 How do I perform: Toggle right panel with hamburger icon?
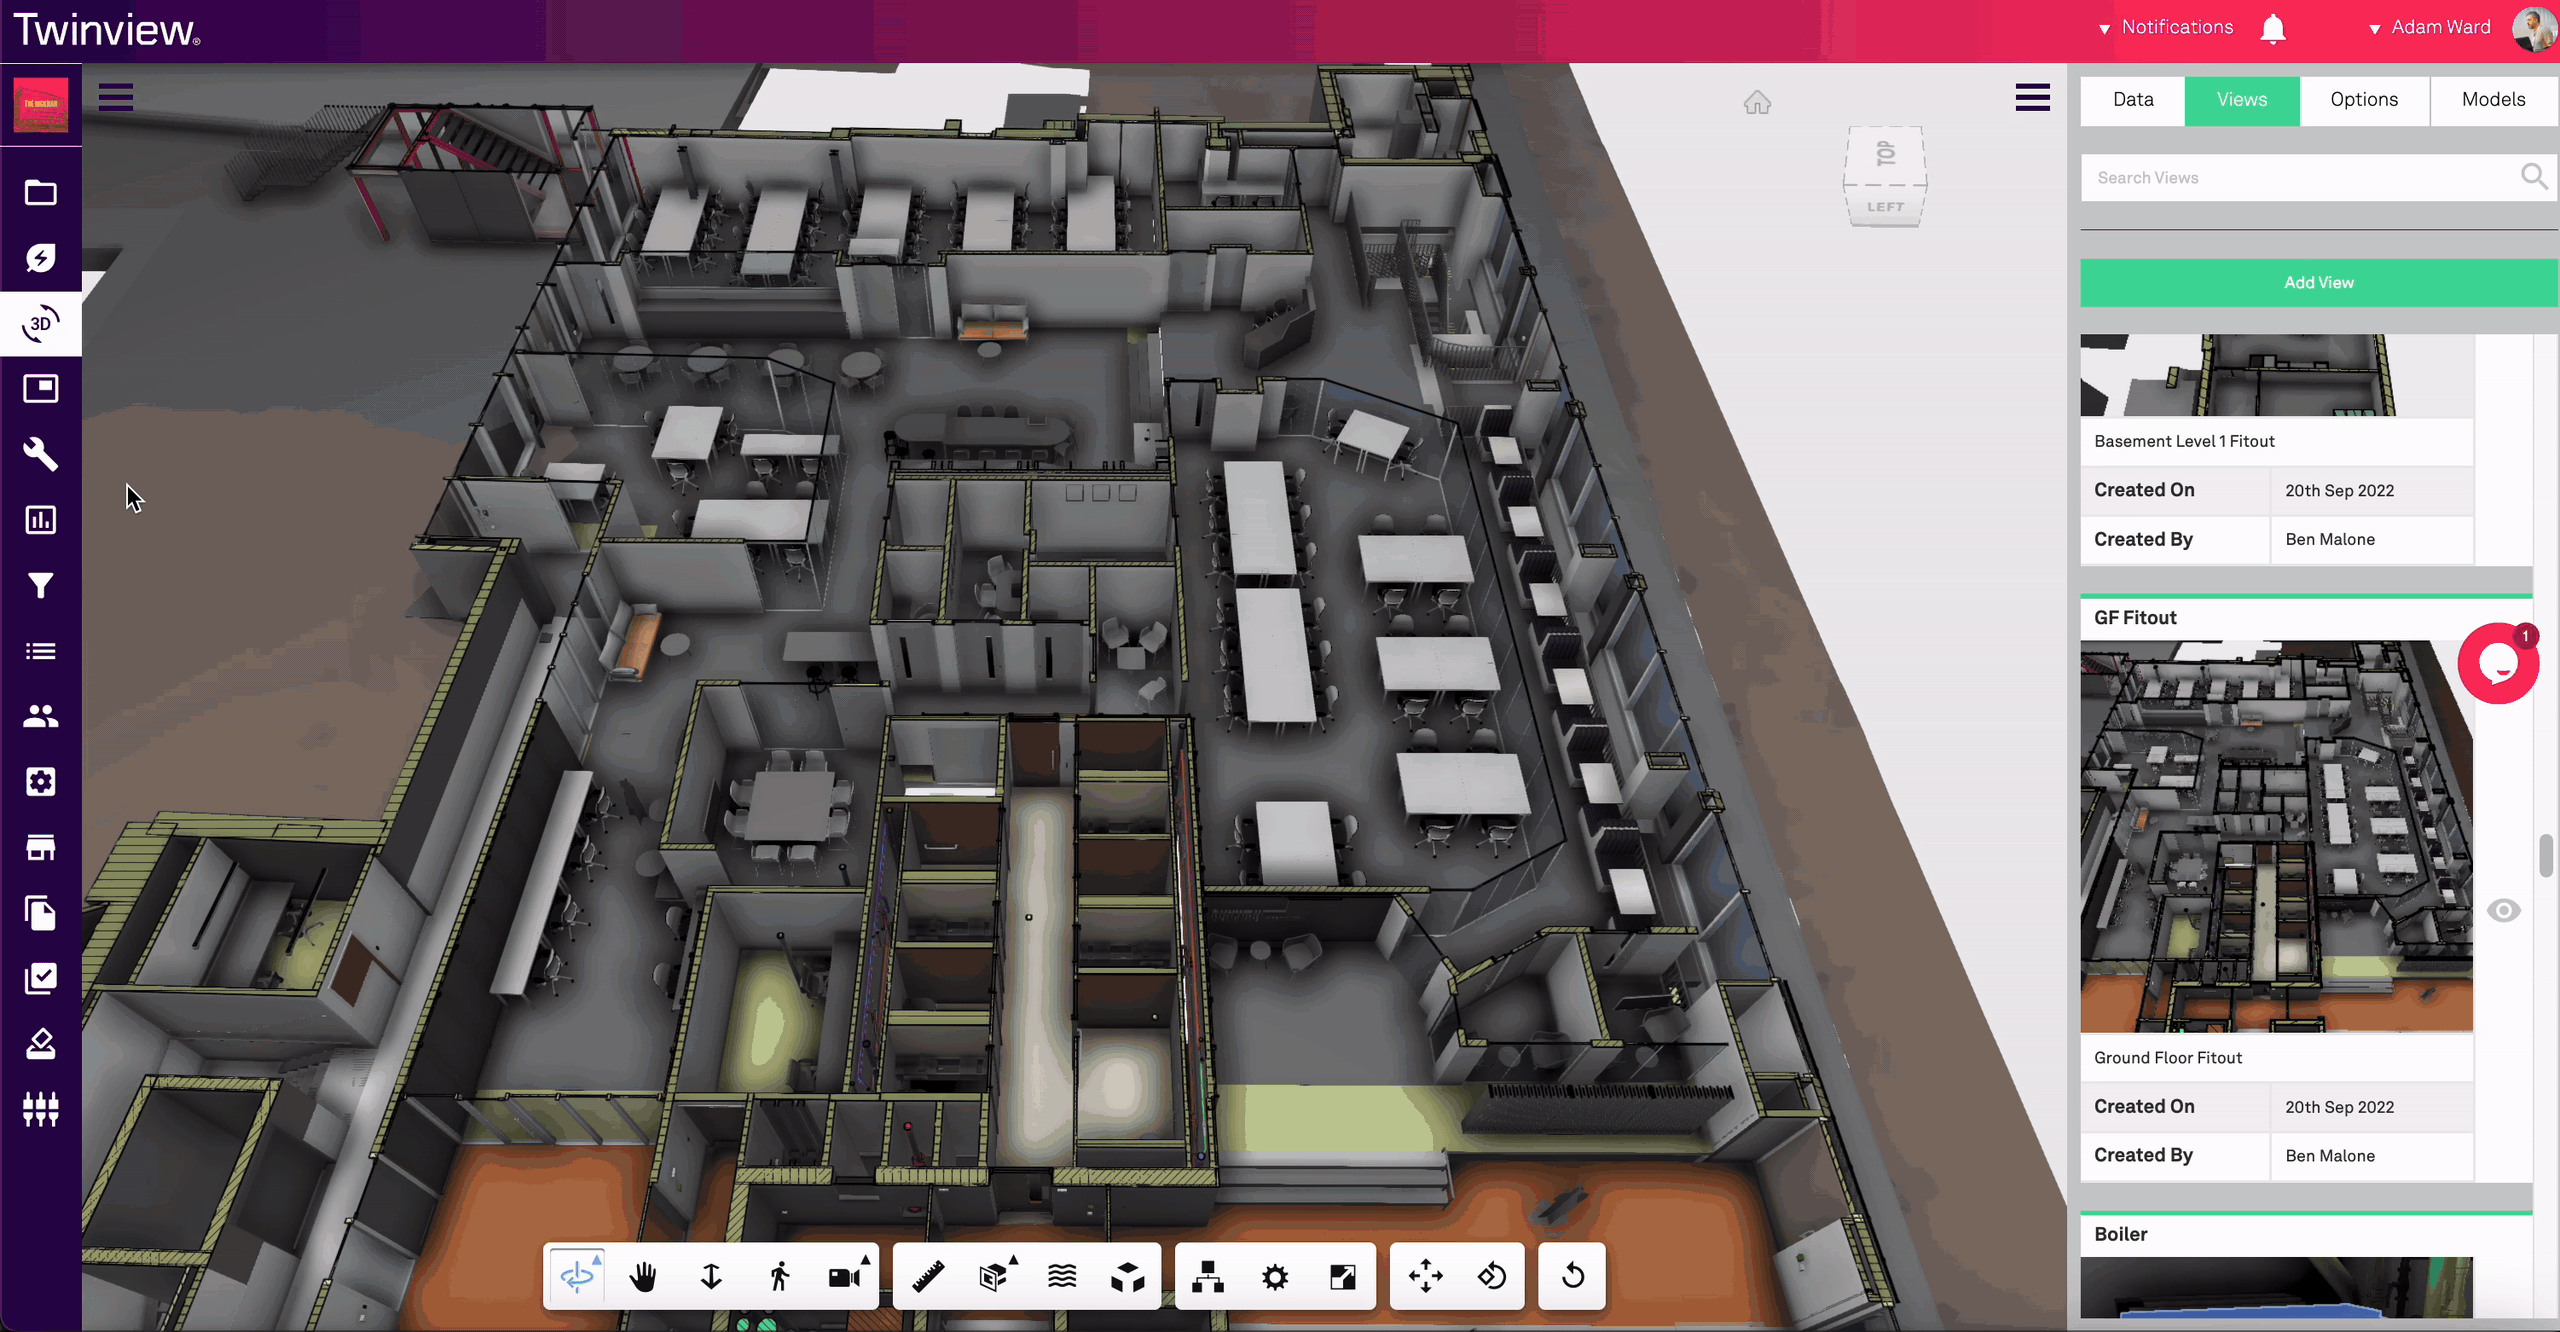click(2032, 97)
